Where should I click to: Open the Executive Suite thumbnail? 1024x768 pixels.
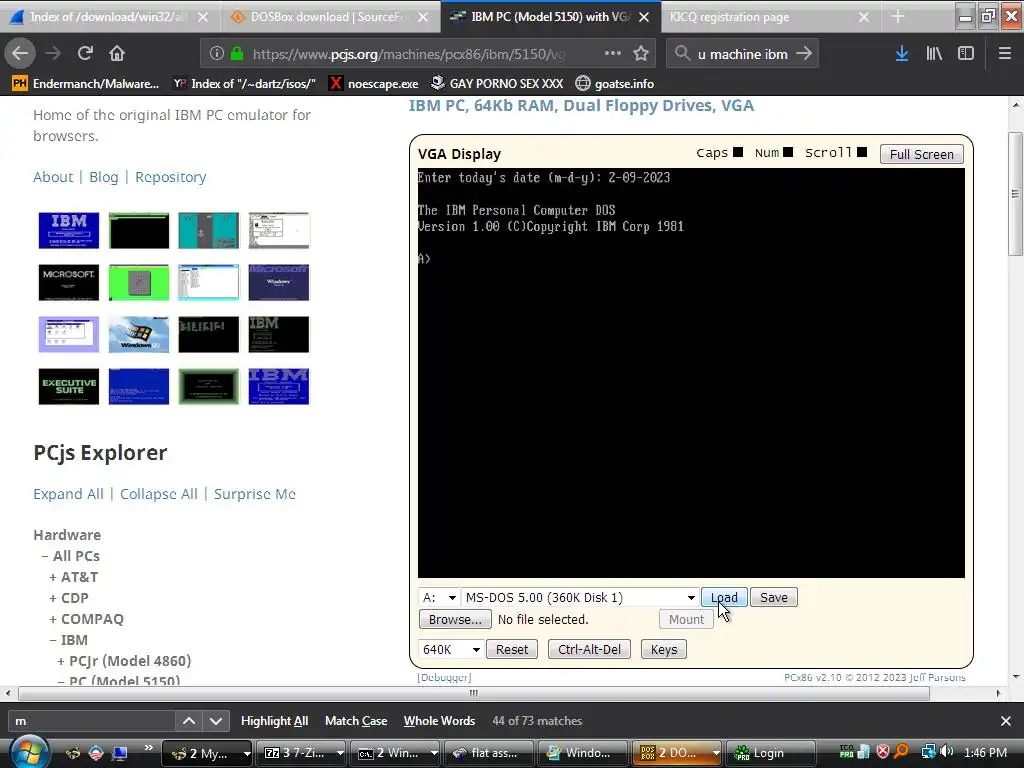click(x=69, y=387)
